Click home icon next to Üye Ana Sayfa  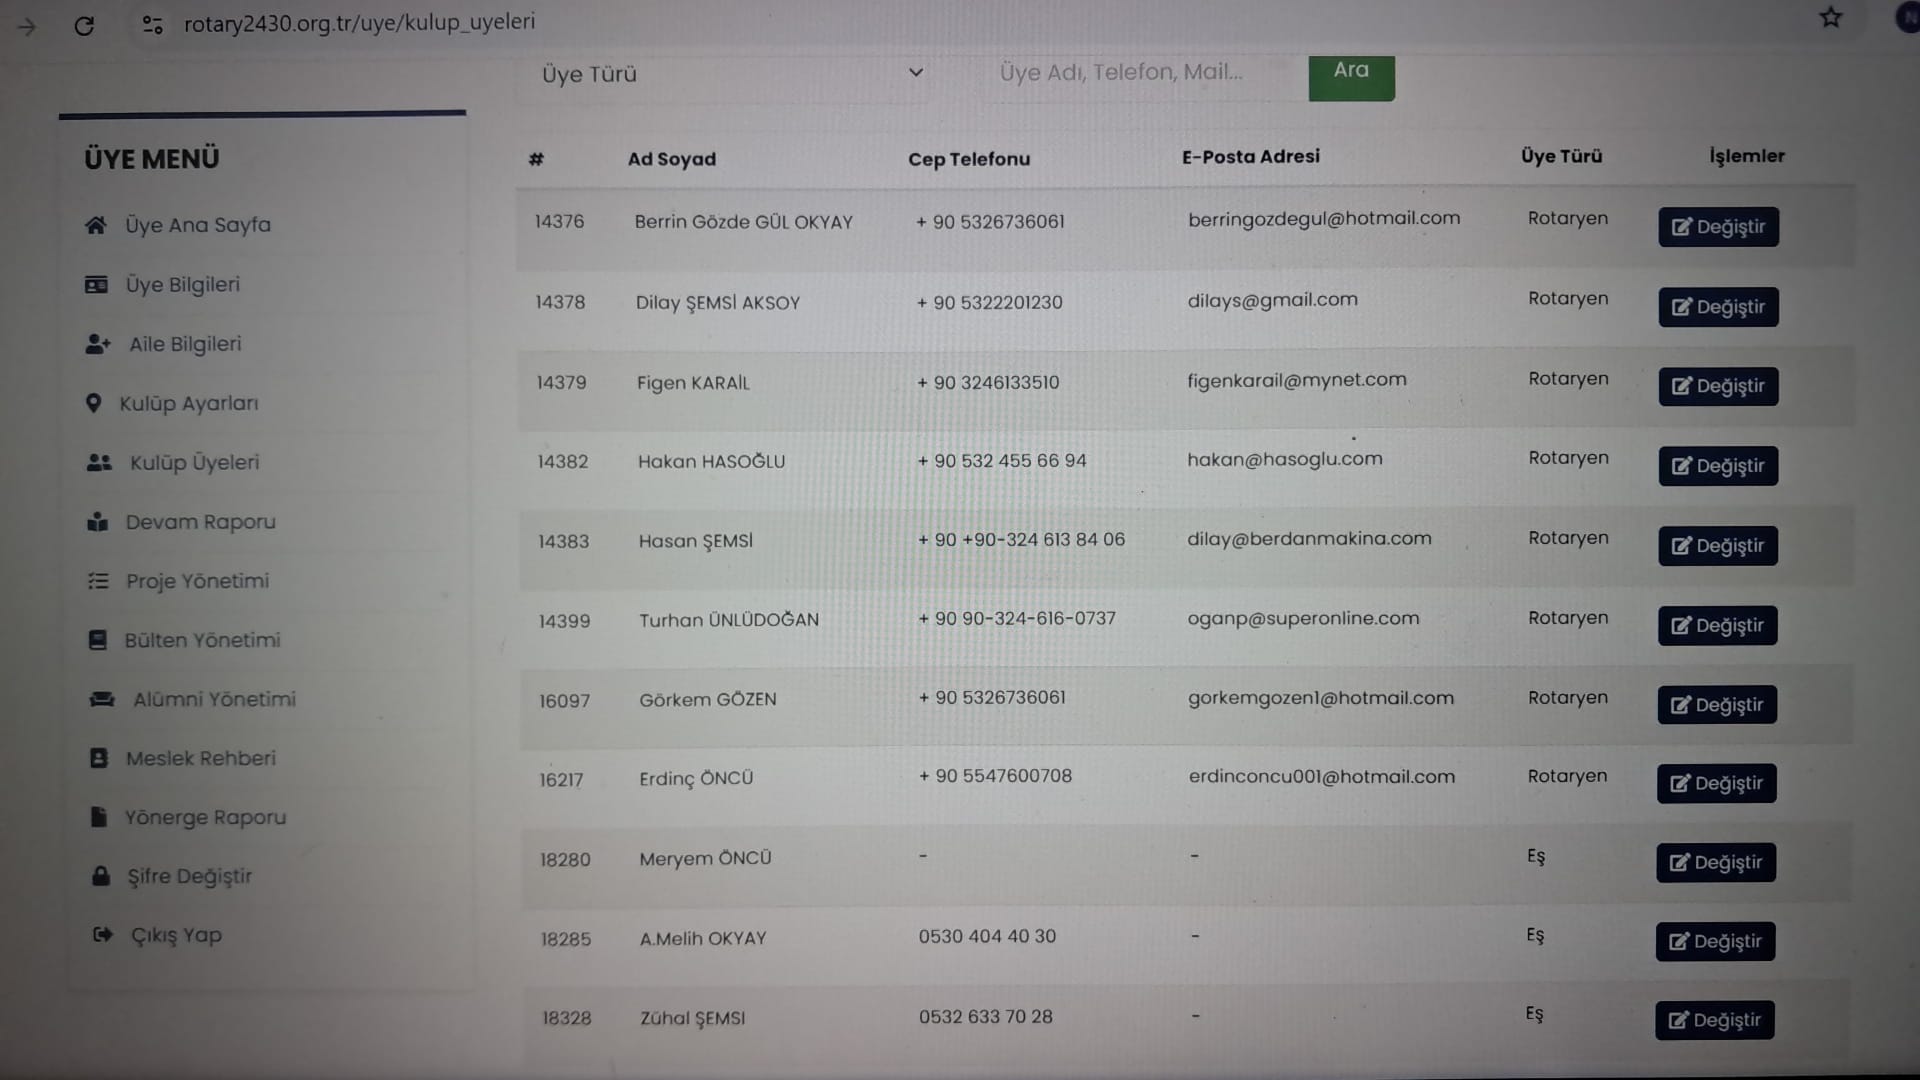(x=96, y=225)
